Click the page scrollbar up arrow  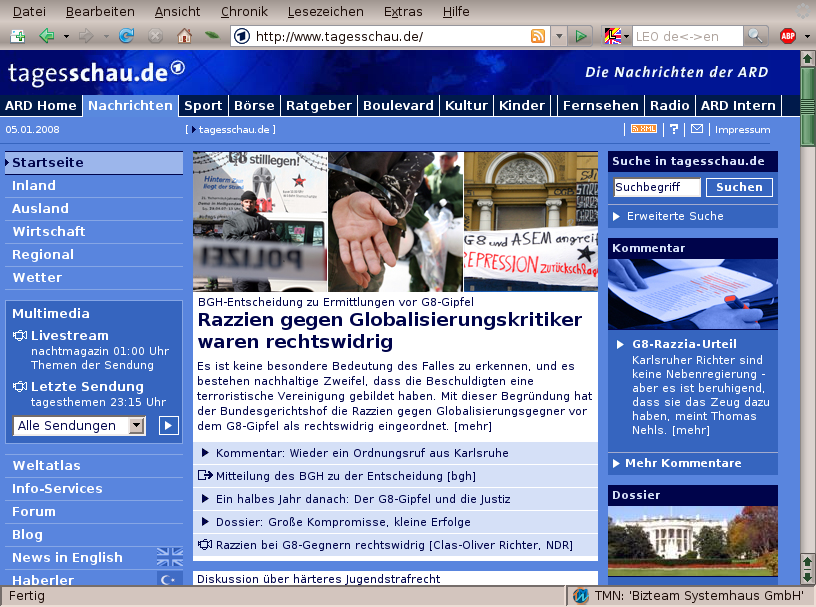point(807,58)
